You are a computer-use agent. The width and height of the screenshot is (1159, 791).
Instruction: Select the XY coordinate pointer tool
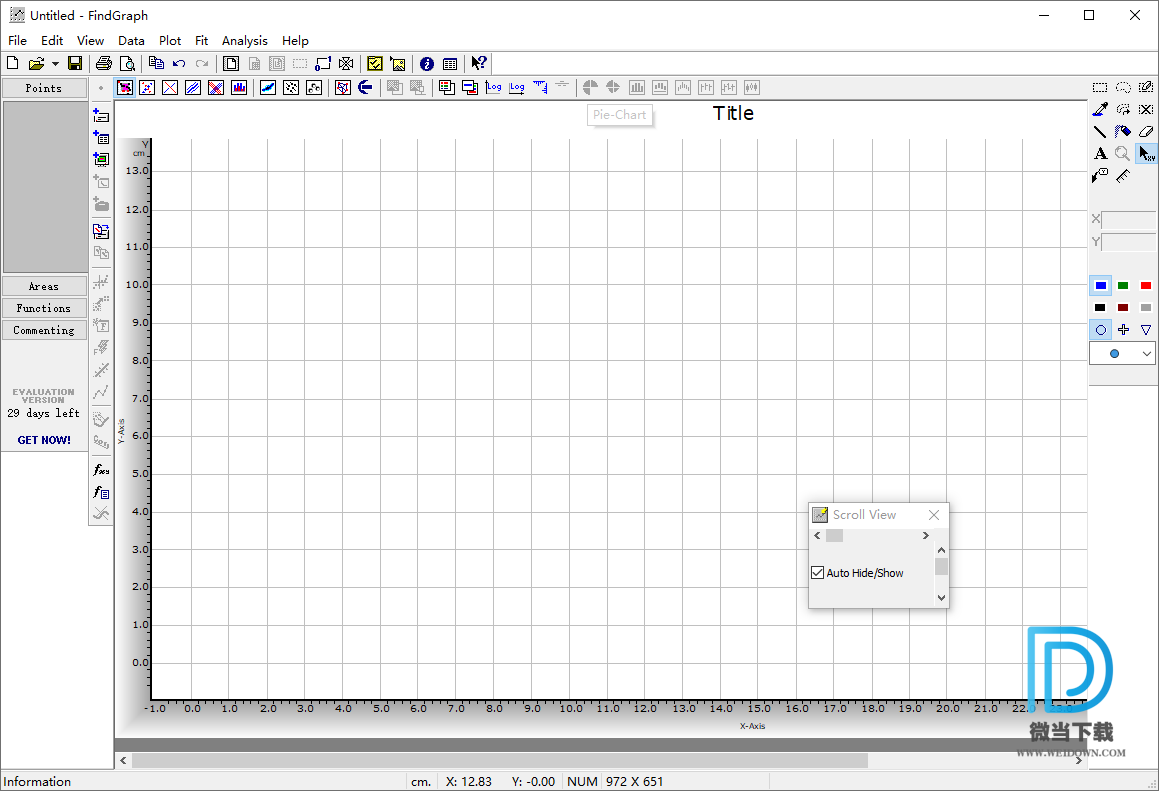click(1146, 154)
